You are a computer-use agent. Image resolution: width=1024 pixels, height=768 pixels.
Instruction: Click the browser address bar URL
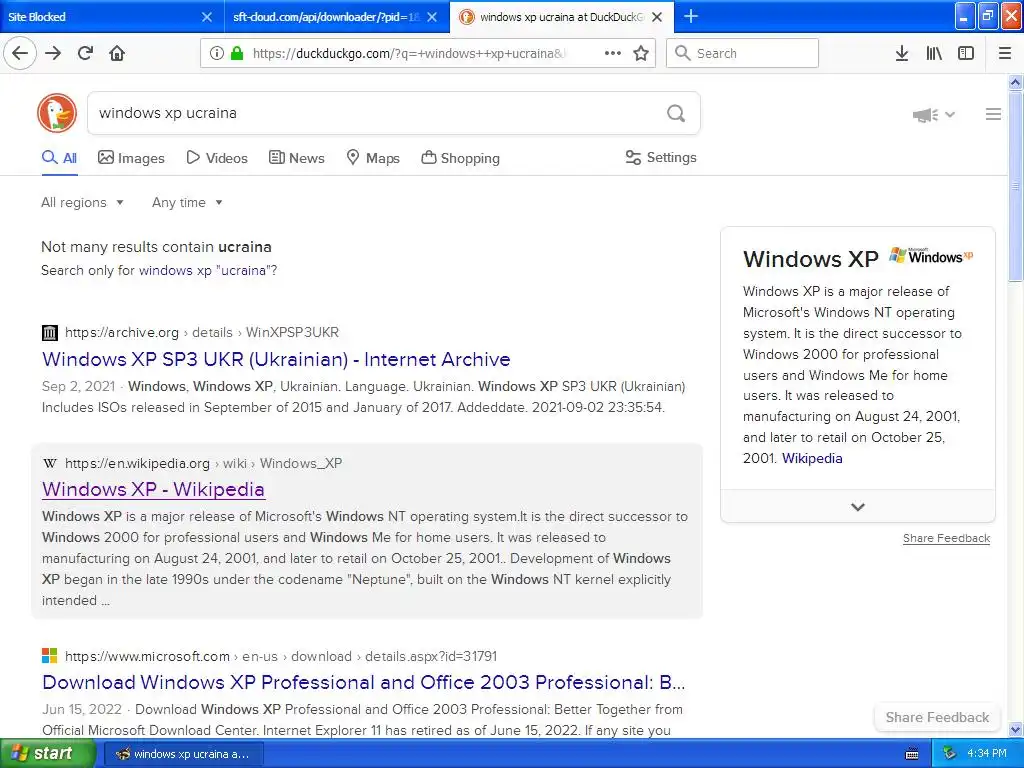409,53
